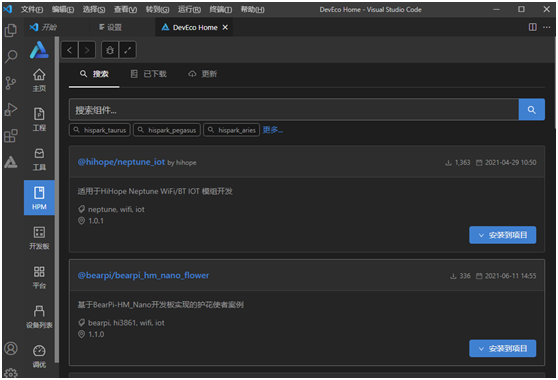Open 平台 platforms in DevEco sidebar

39,278
